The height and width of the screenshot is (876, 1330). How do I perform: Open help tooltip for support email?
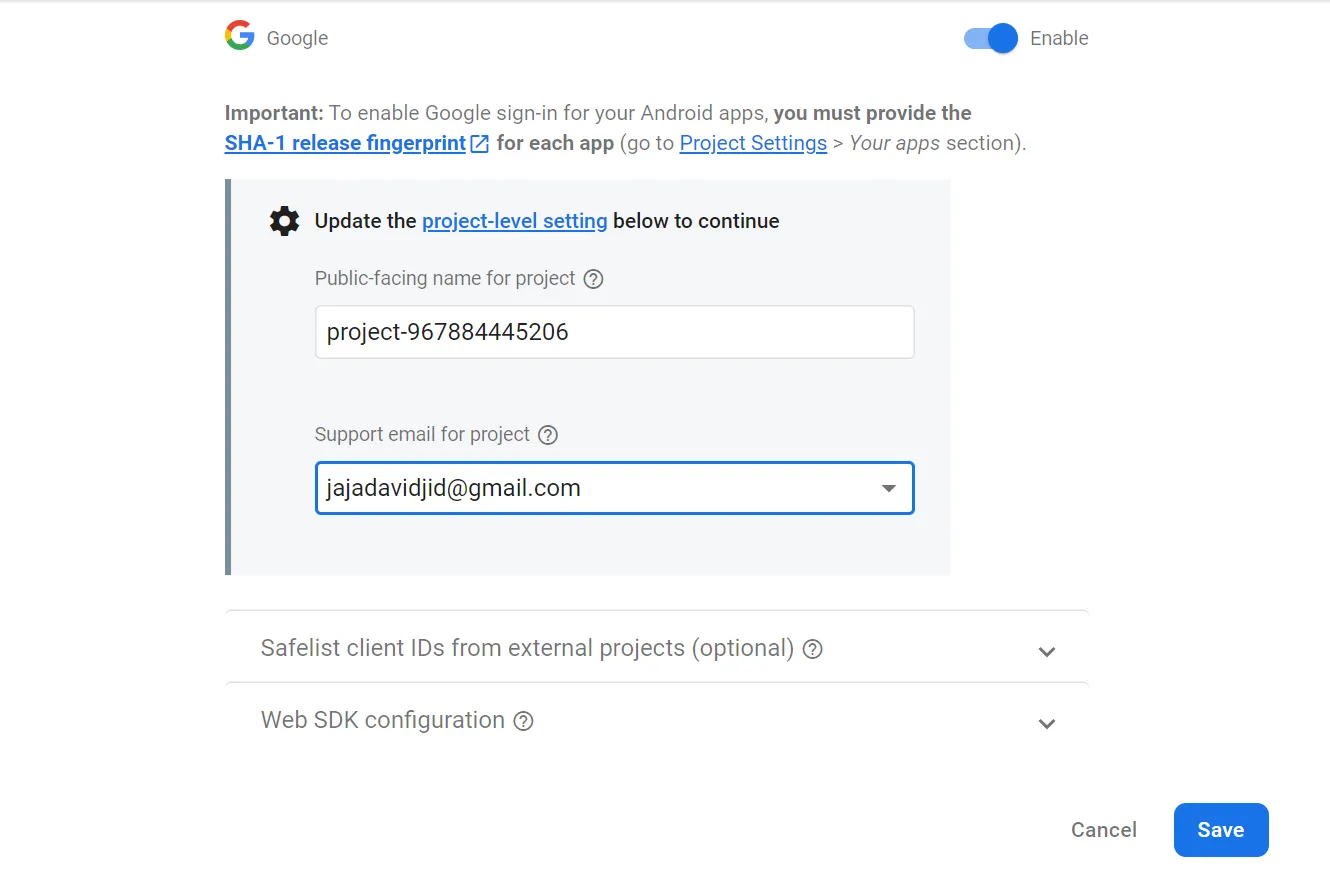coord(547,435)
